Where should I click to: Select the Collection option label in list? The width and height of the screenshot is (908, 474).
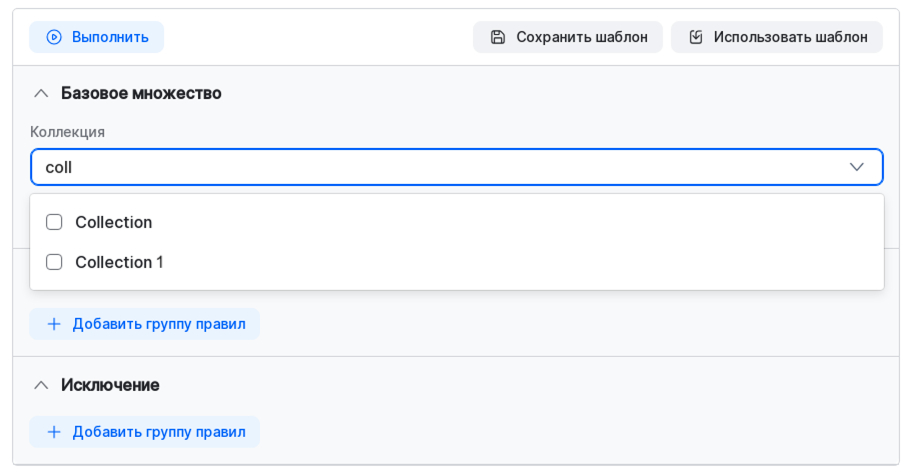point(113,222)
